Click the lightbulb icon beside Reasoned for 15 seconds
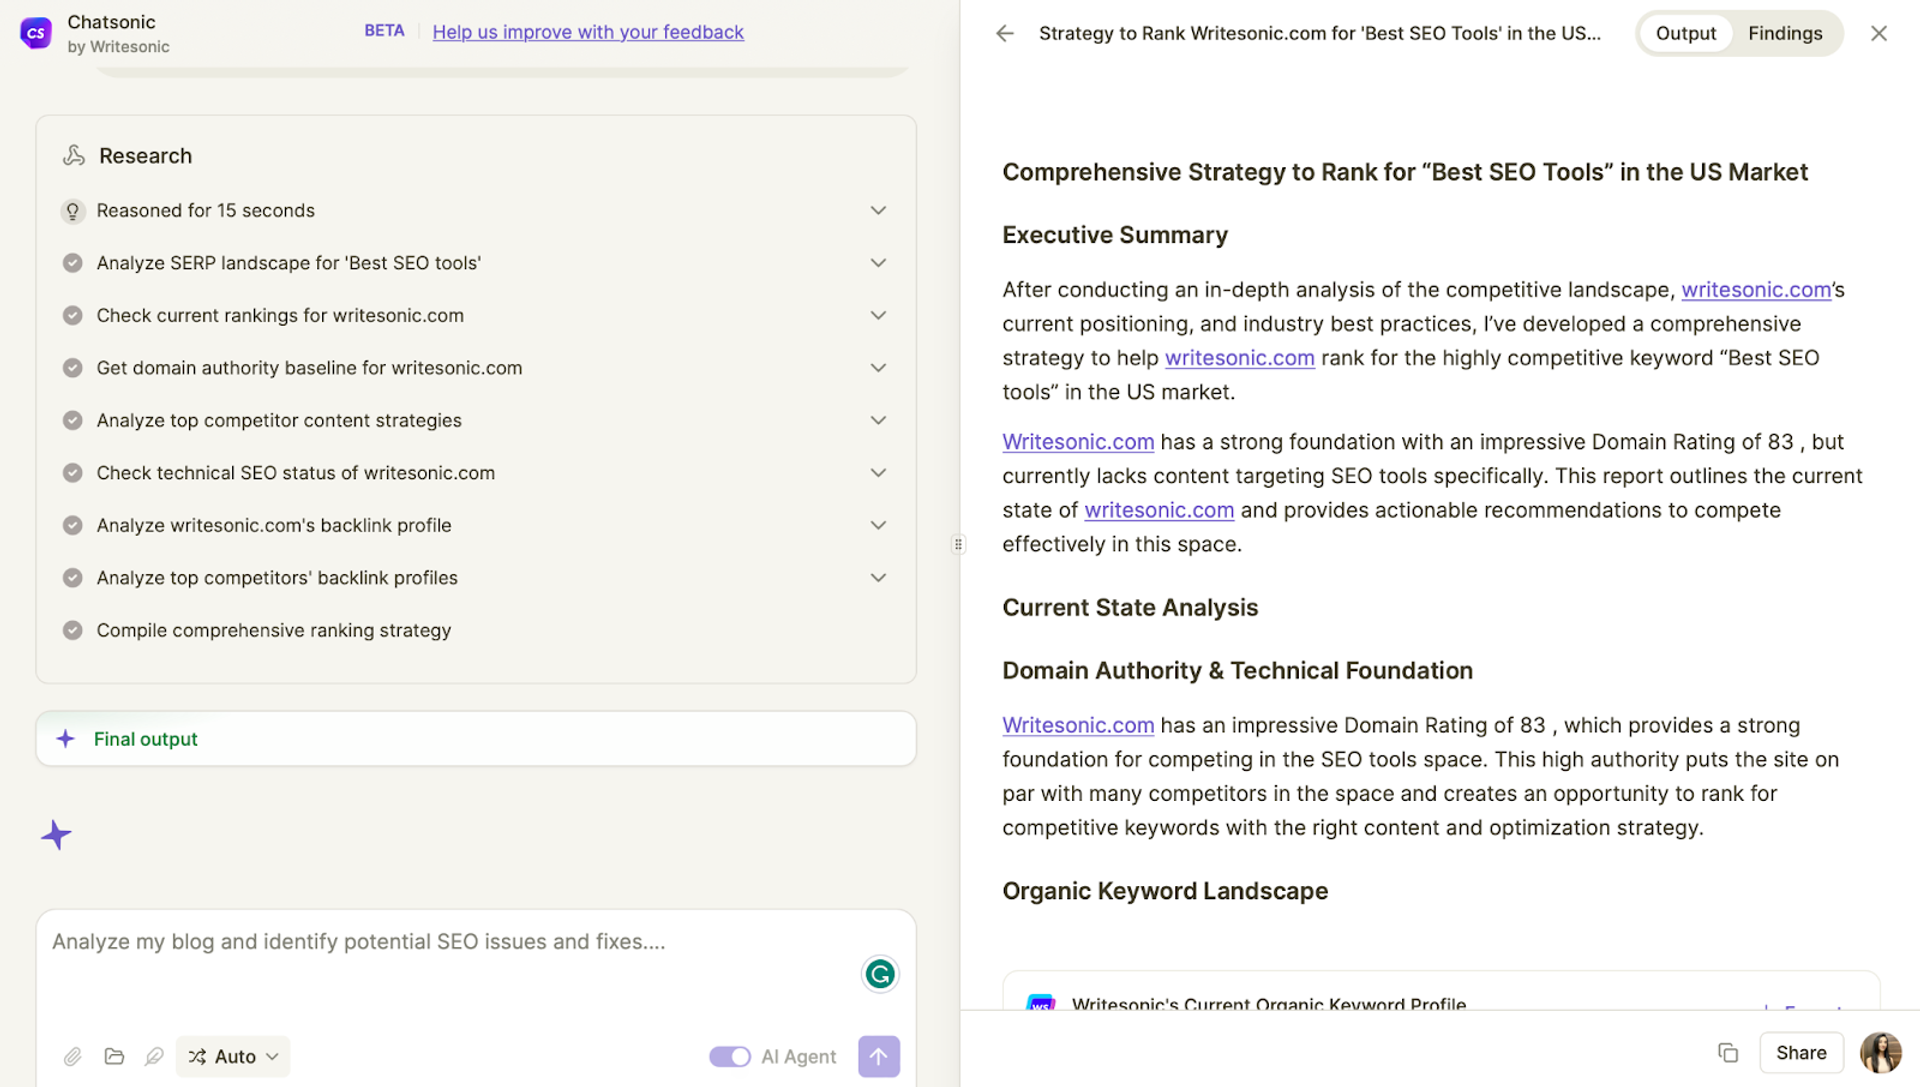 point(72,211)
